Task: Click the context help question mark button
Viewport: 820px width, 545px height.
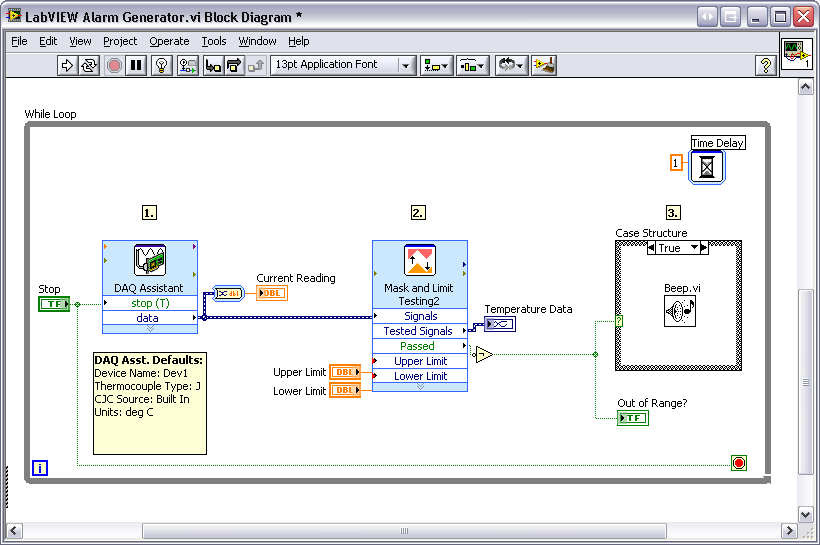Action: click(x=765, y=65)
